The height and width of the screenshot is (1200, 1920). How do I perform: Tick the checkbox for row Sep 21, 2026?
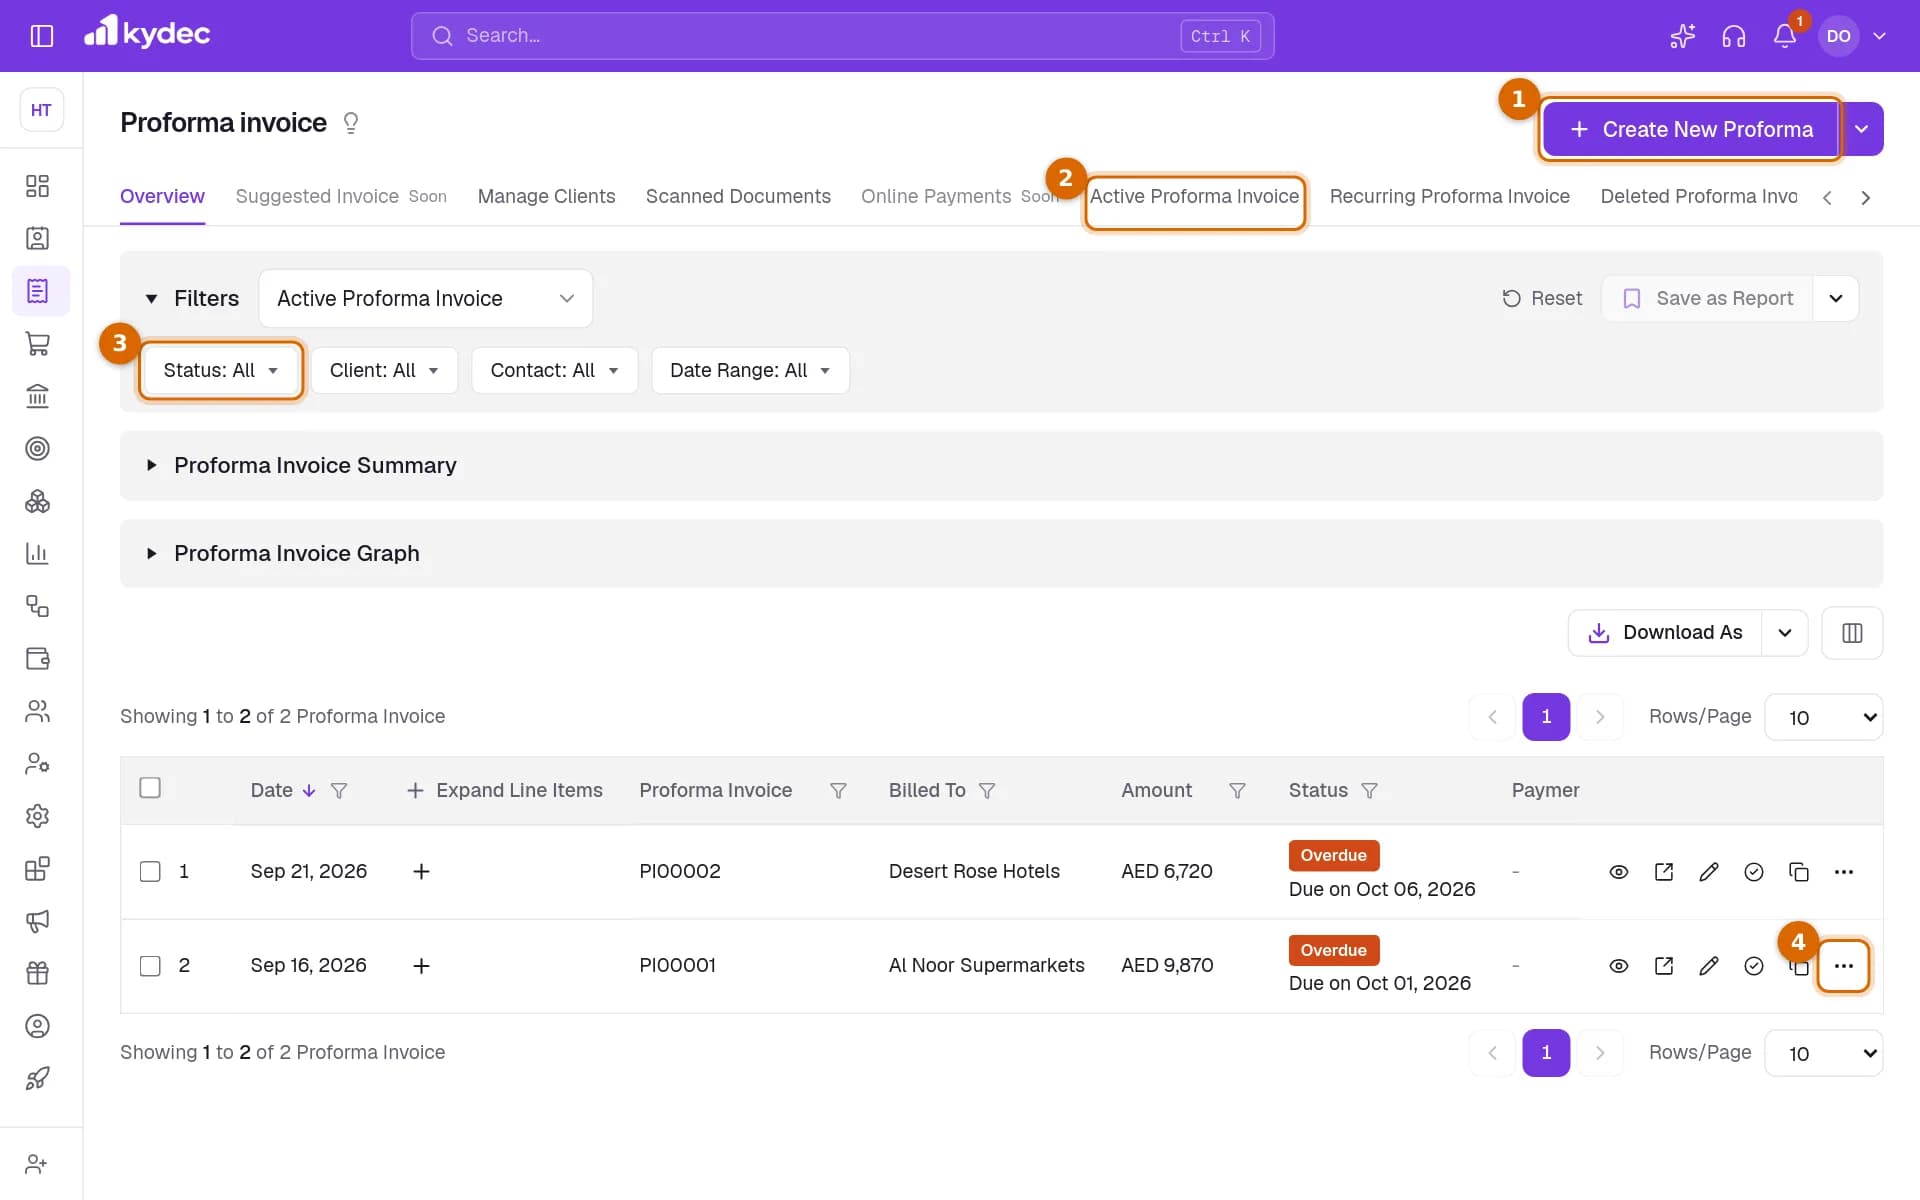pos(150,872)
